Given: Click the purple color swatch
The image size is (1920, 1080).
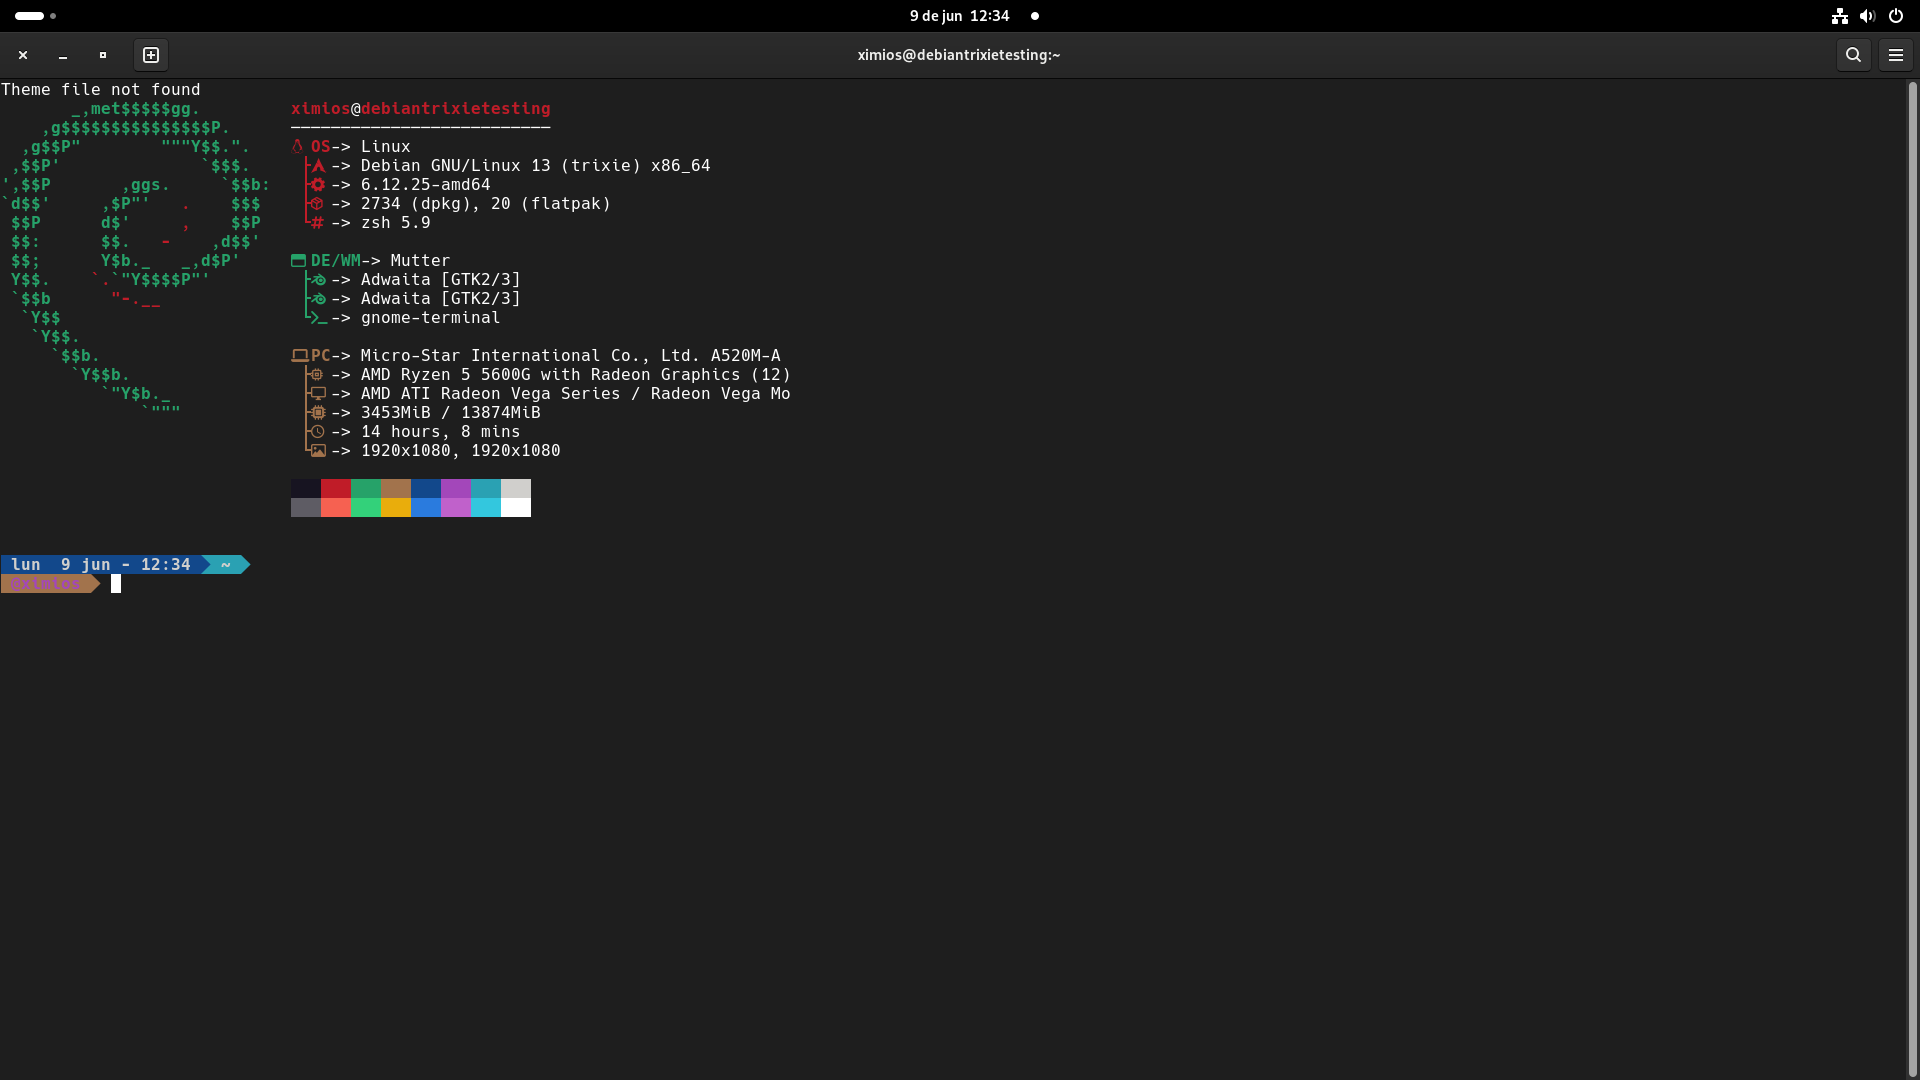Looking at the screenshot, I should pyautogui.click(x=456, y=488).
